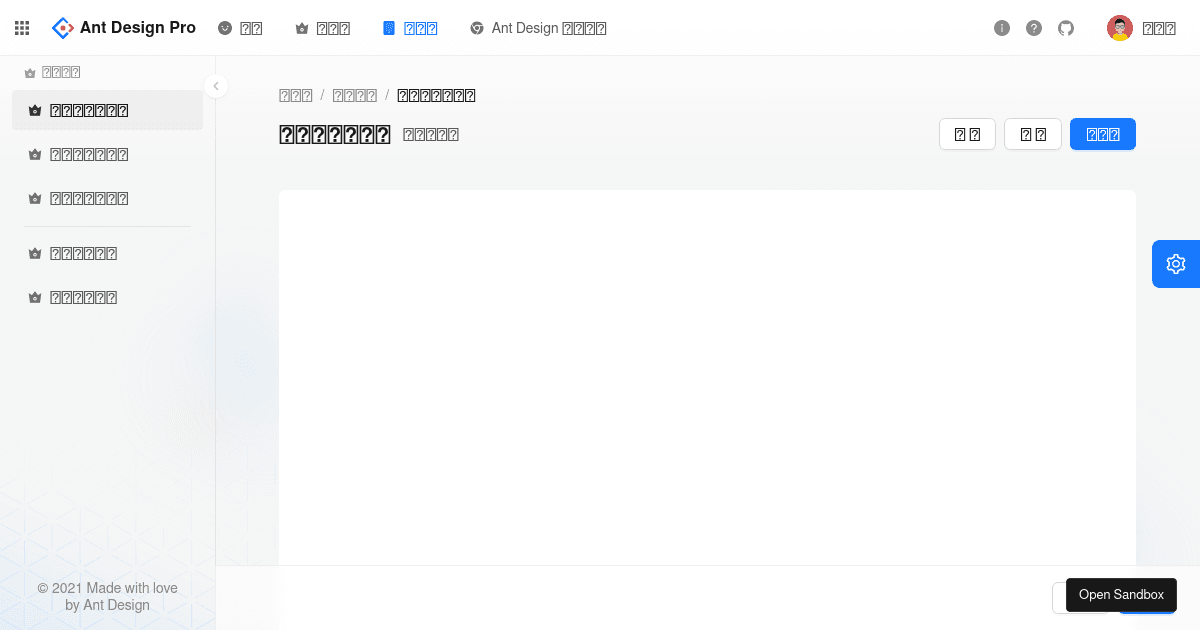Image resolution: width=1200 pixels, height=630 pixels.
Task: Click the leftmost white page header button
Action: [967, 134]
